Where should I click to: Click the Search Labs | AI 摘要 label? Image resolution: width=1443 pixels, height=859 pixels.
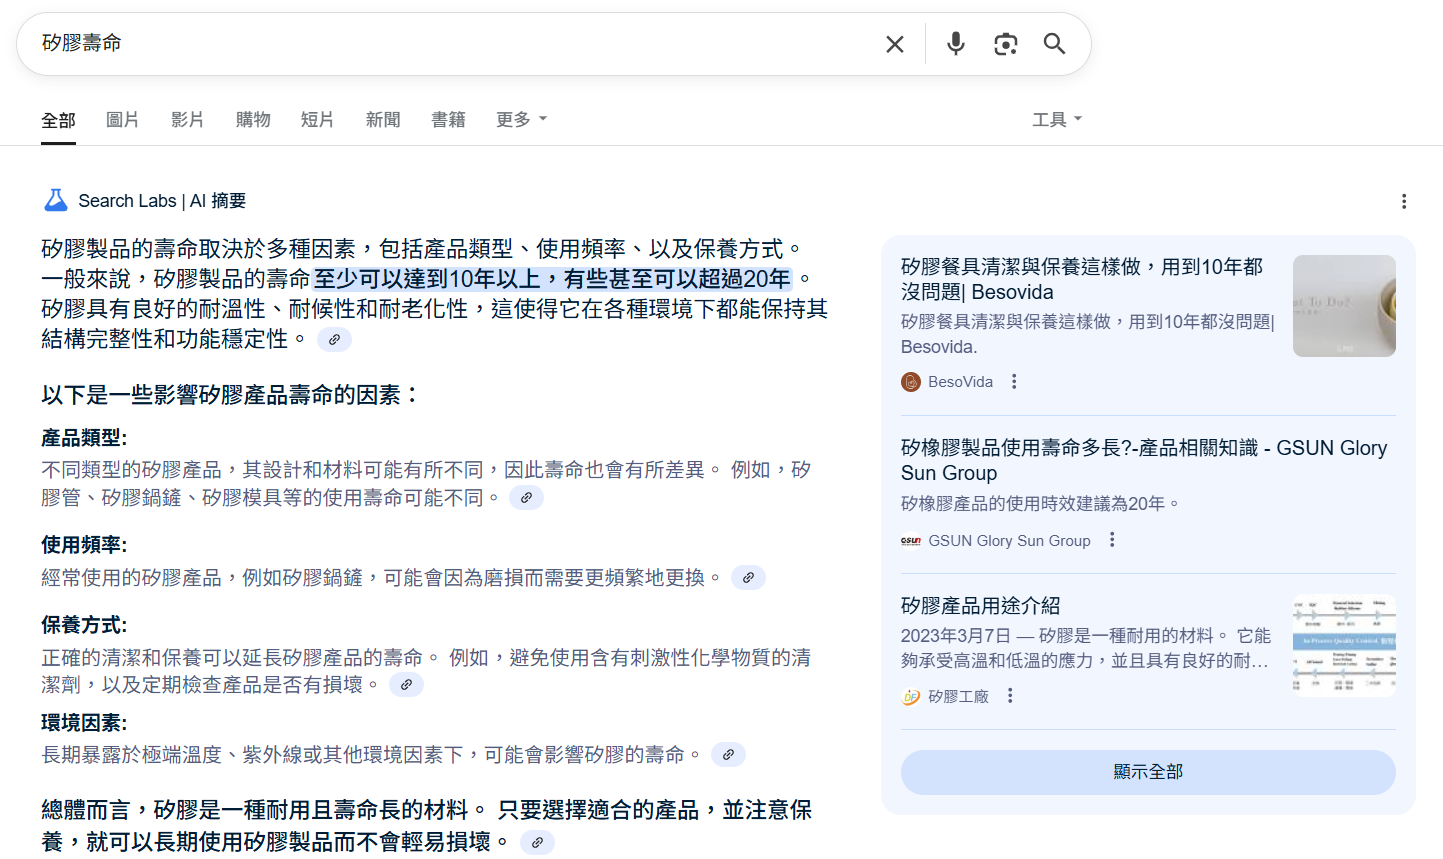(162, 201)
